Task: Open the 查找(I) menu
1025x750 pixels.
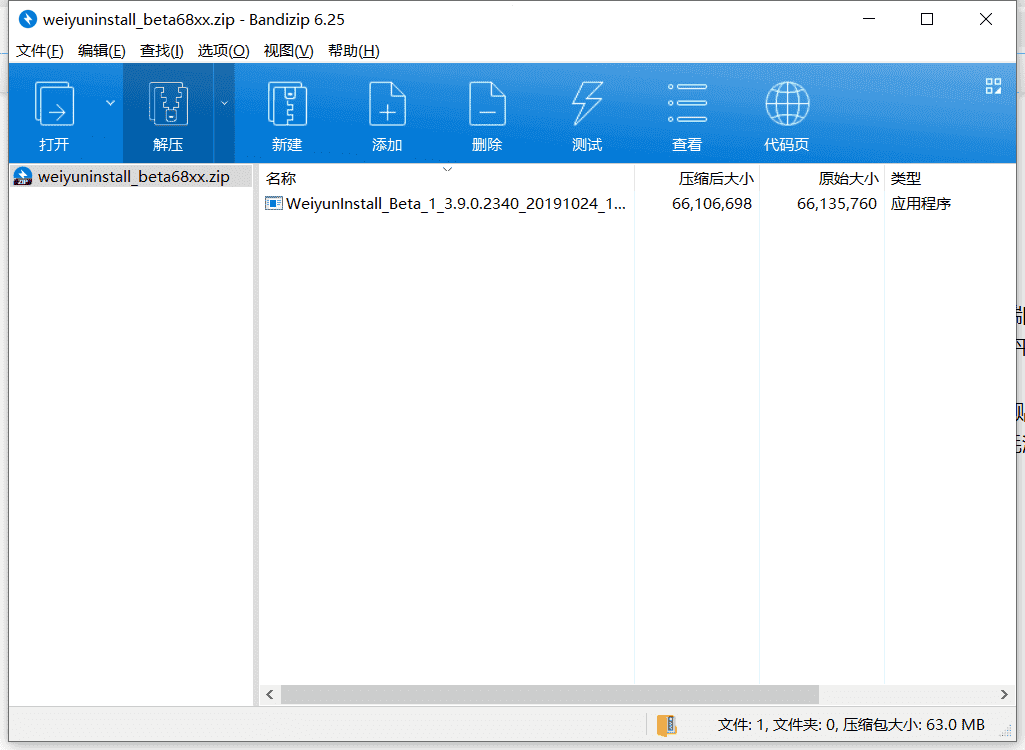Action: [x=161, y=50]
